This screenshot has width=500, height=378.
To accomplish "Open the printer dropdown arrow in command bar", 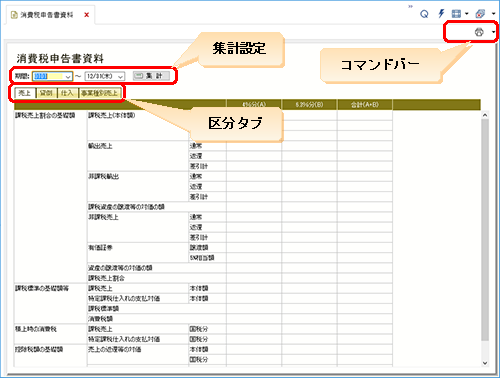I will tap(493, 32).
